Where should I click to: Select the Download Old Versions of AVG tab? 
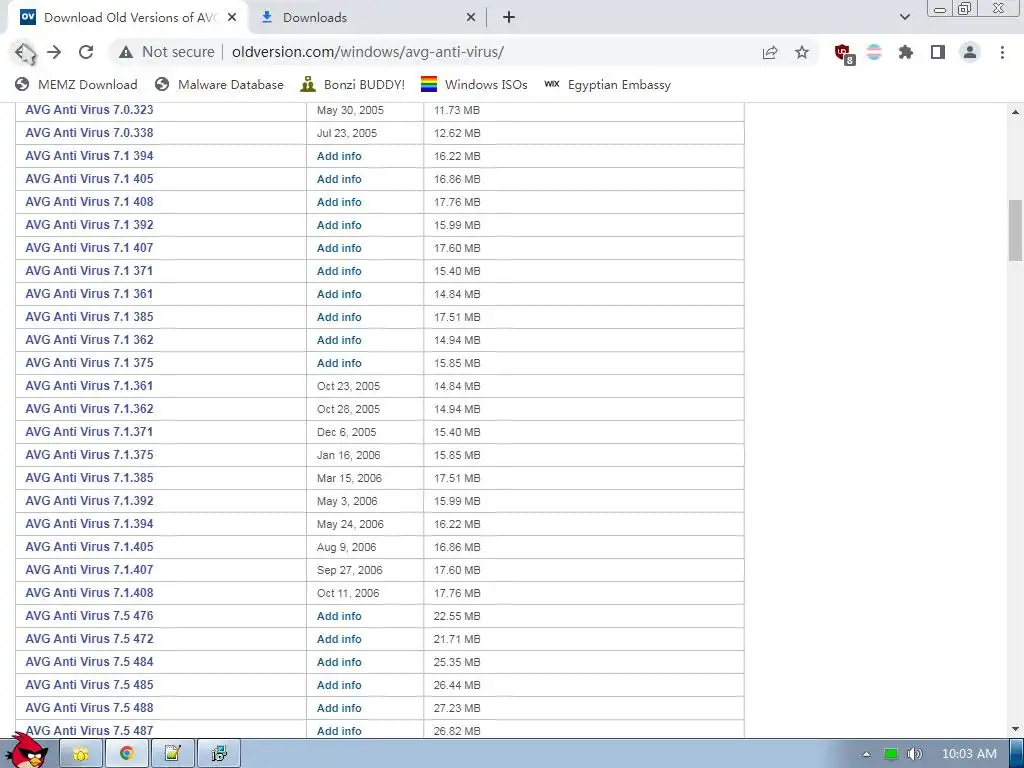tap(128, 18)
